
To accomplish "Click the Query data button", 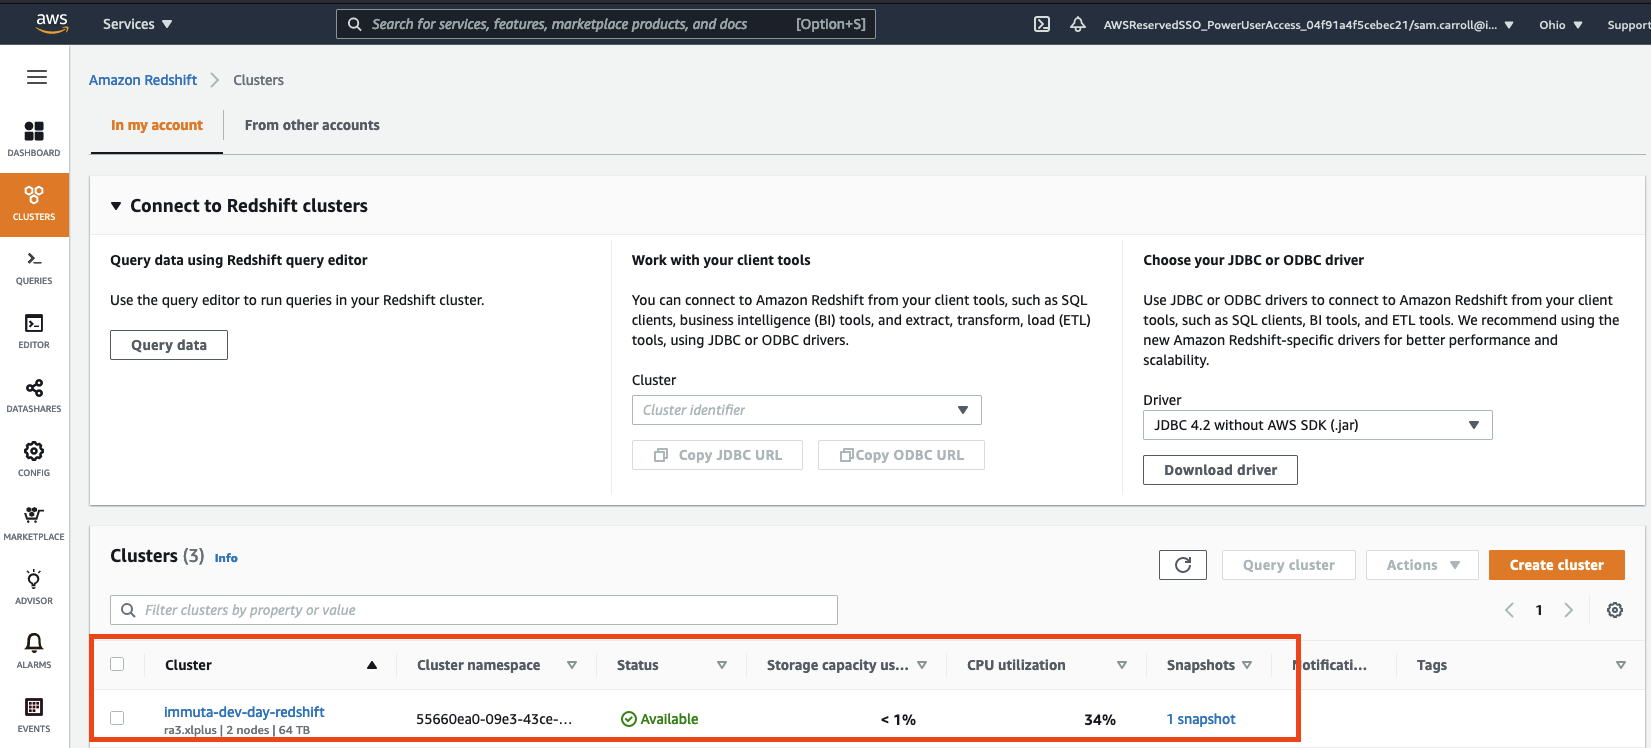I will point(169,345).
